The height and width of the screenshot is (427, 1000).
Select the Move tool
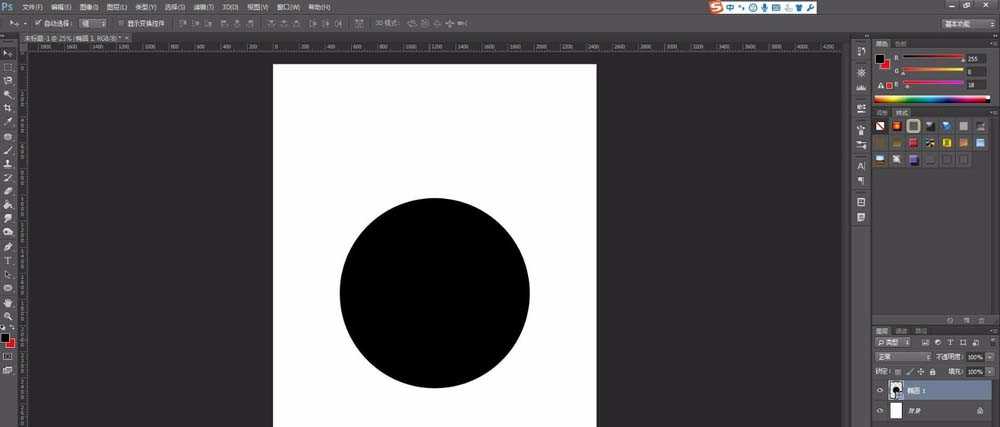pos(8,53)
